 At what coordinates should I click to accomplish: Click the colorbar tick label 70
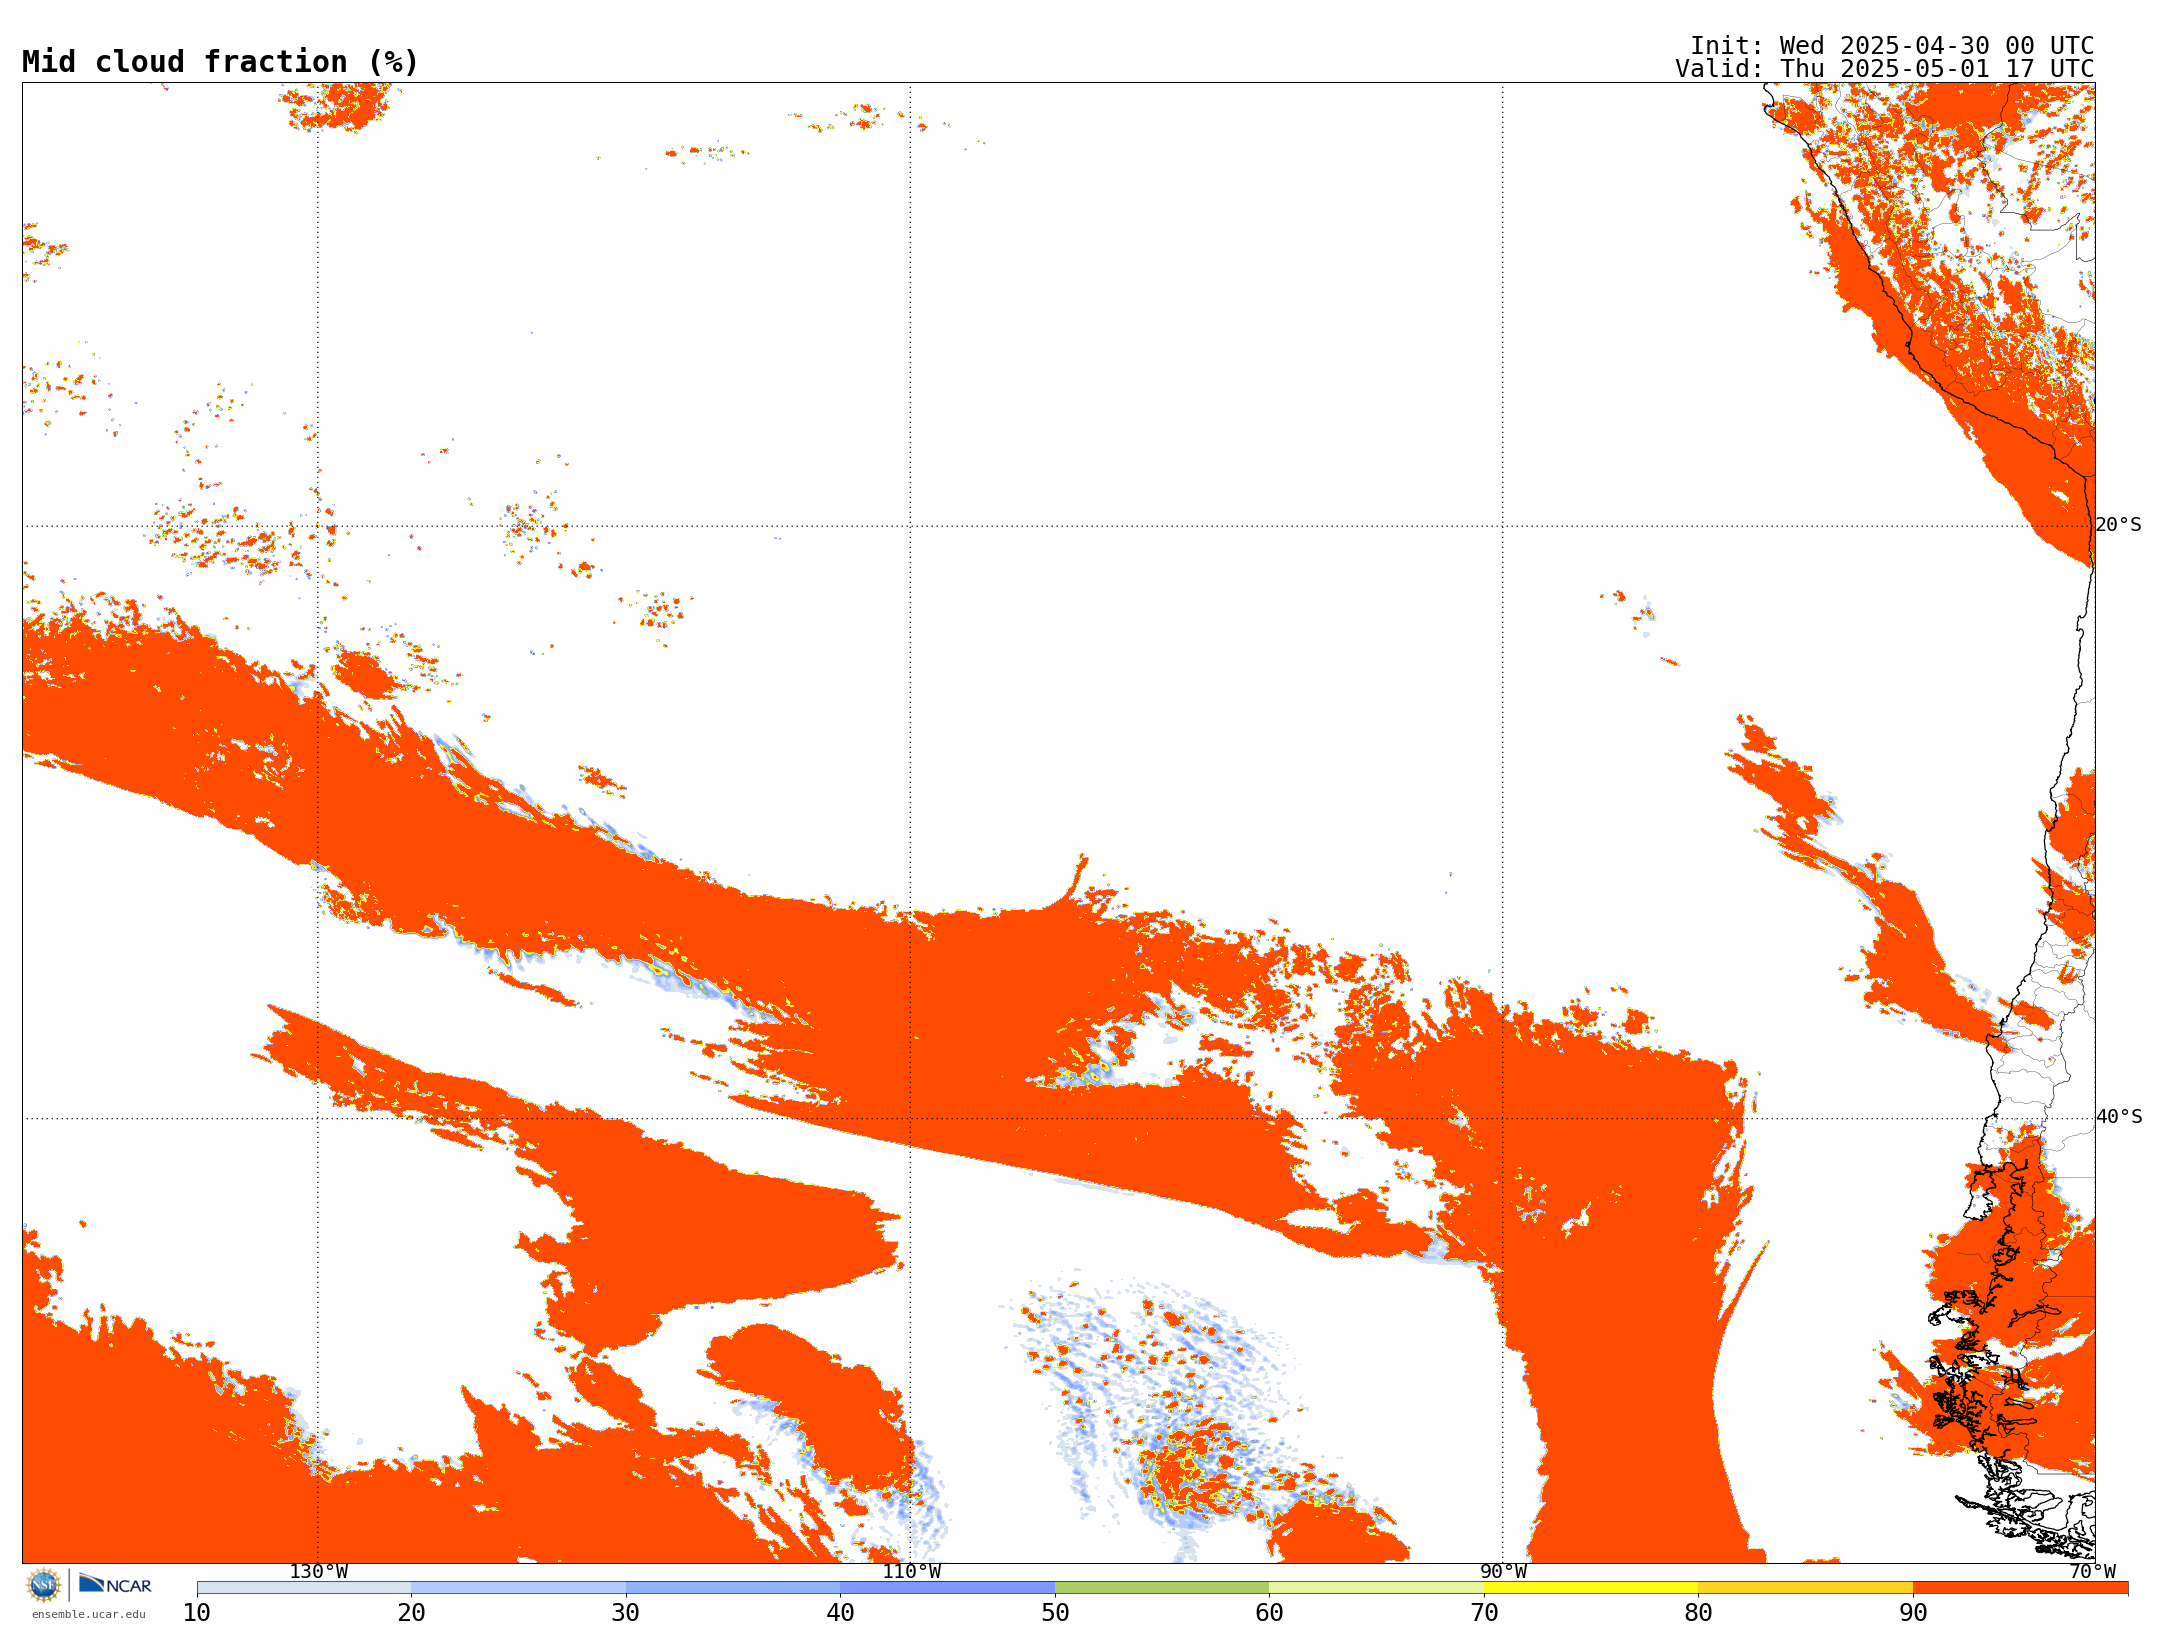coord(1484,1613)
